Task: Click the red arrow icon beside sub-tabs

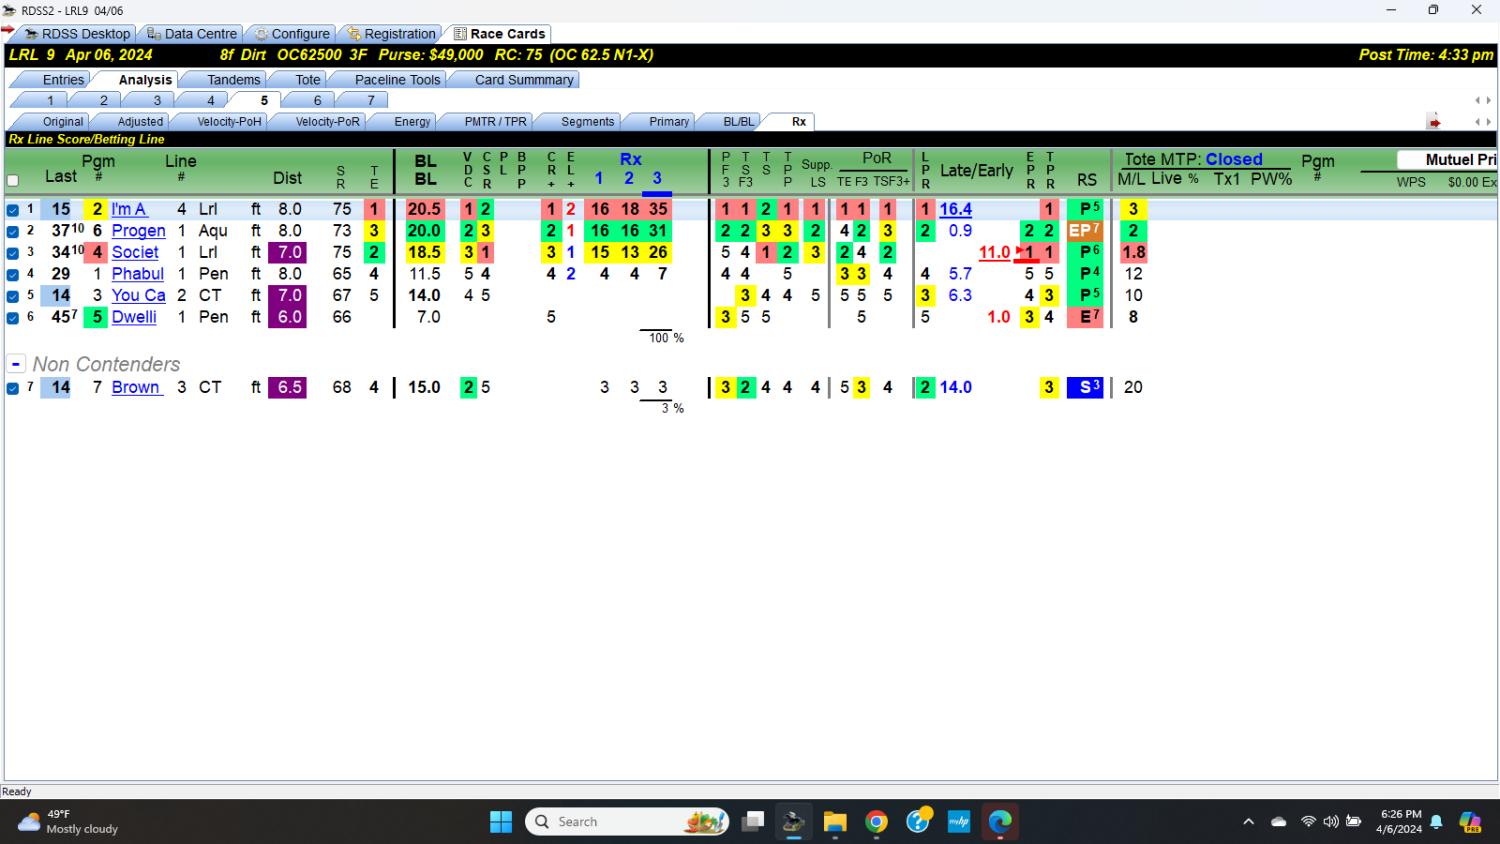Action: 1434,122
